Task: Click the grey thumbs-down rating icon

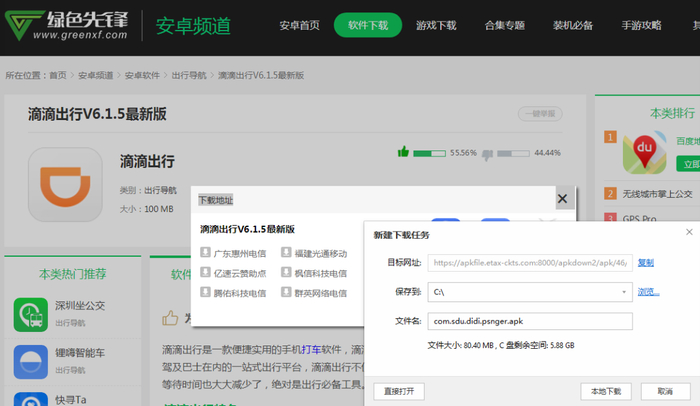Action: (489, 153)
